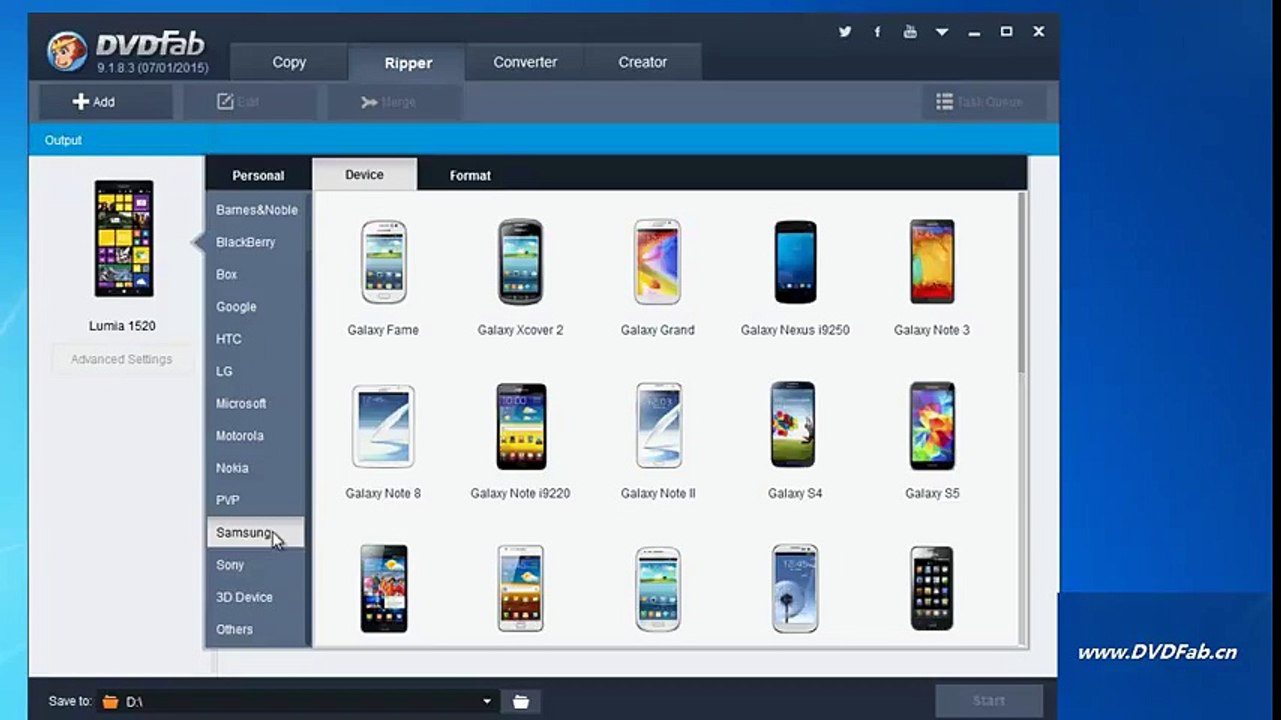Choose the Galaxy Grand device icon

tap(657, 262)
